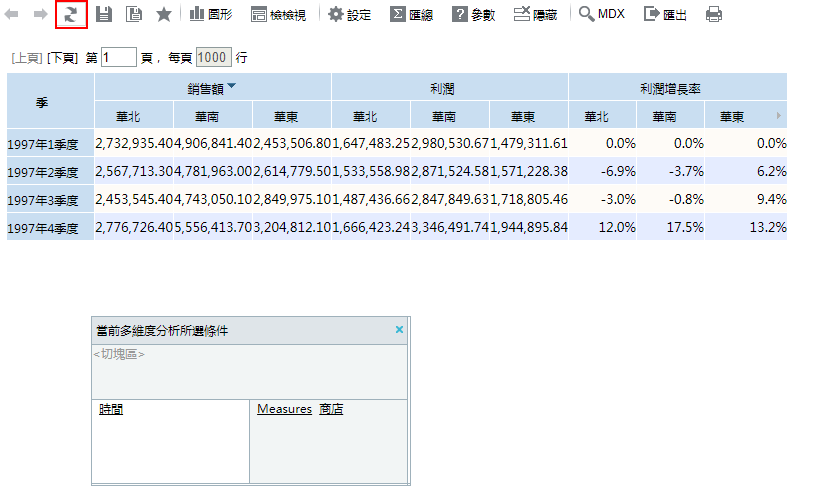Click the printer icon

click(x=714, y=15)
